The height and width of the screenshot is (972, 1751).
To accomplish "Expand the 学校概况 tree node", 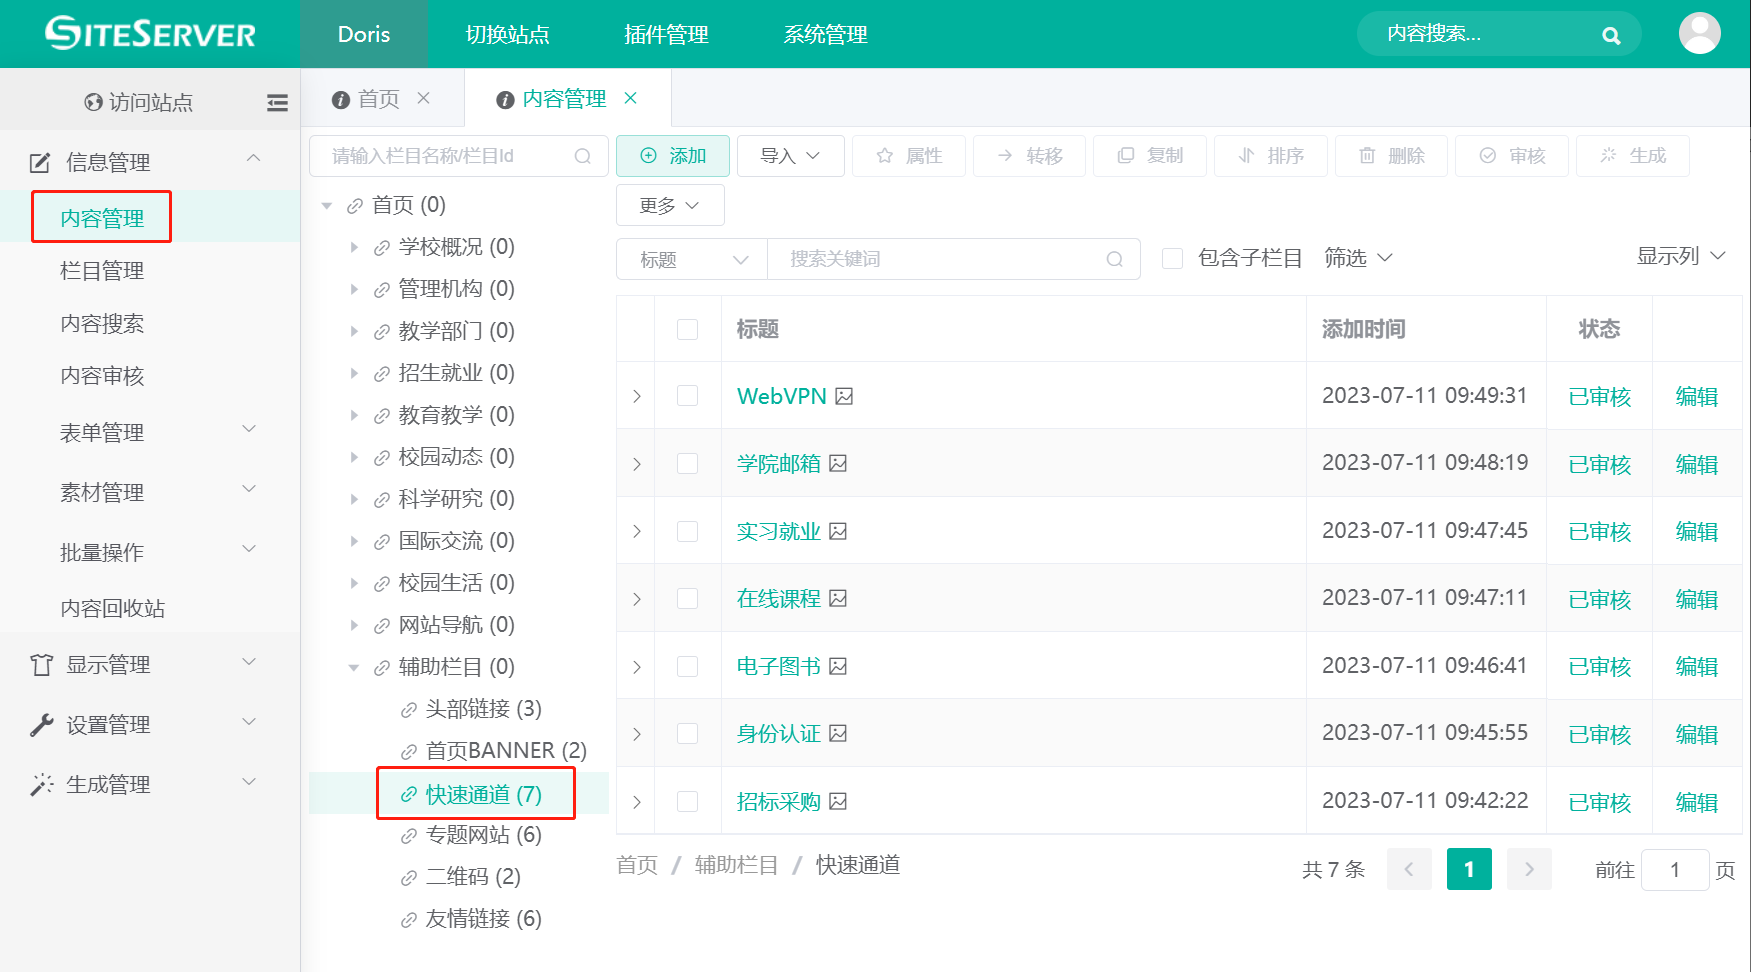I will (x=354, y=247).
